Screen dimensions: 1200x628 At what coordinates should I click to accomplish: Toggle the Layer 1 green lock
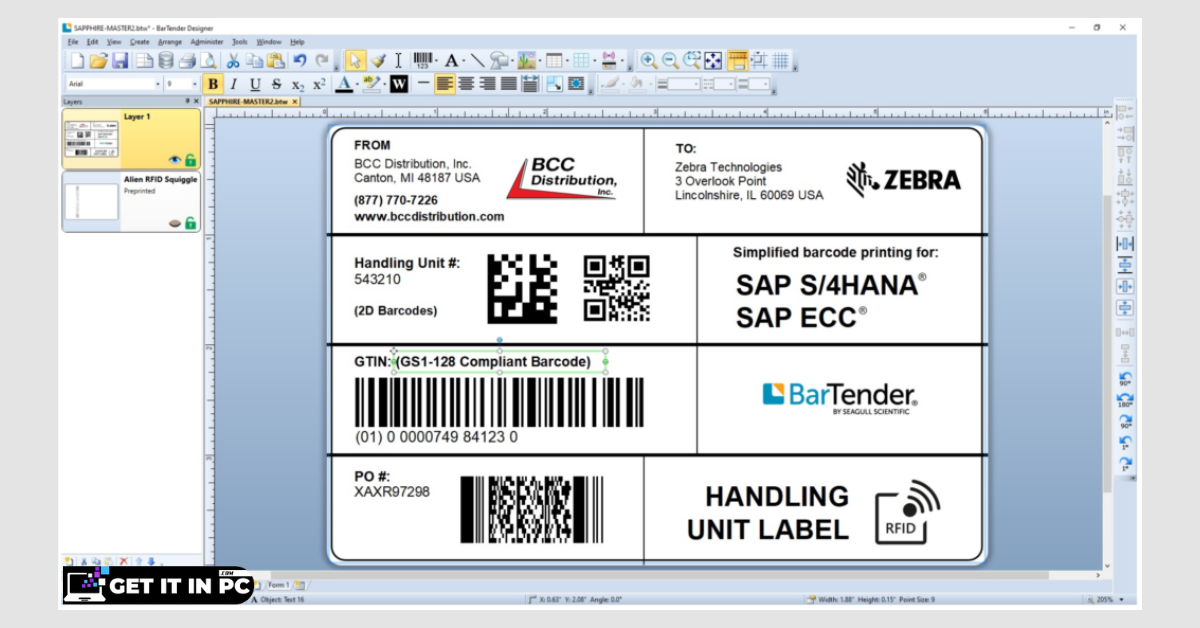point(190,158)
